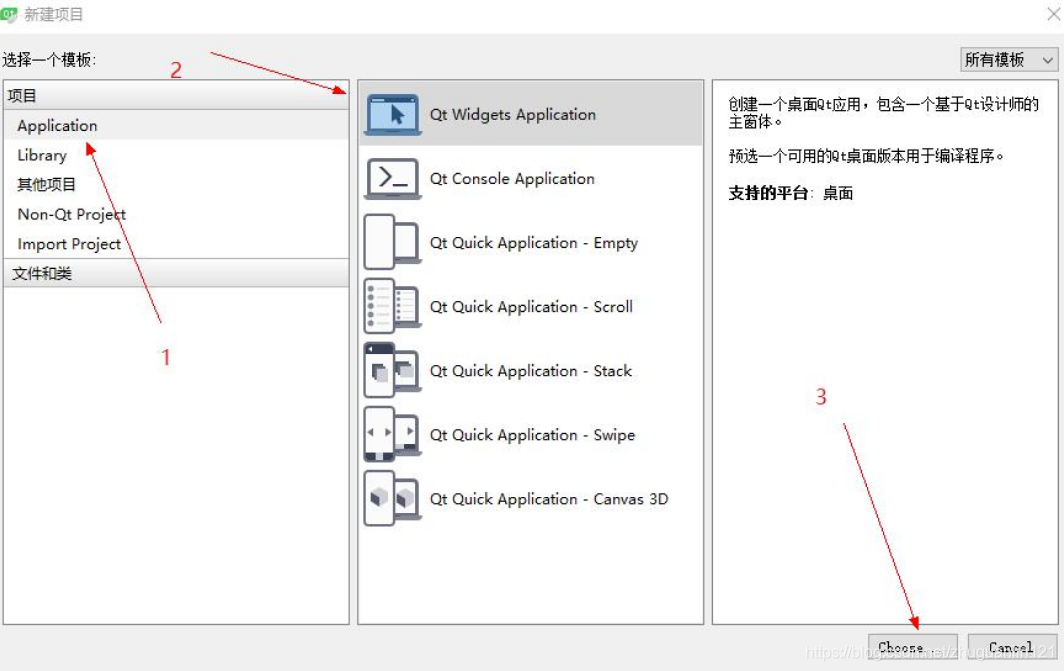Select Non-Qt Project category
Viewport: 1064px width, 671px height.
[176, 214]
